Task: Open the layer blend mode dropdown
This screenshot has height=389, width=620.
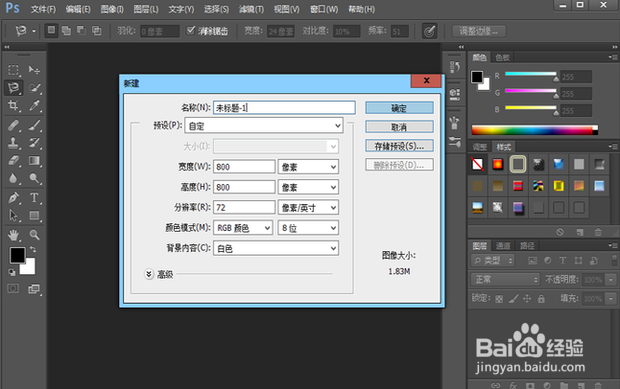Action: (x=505, y=279)
